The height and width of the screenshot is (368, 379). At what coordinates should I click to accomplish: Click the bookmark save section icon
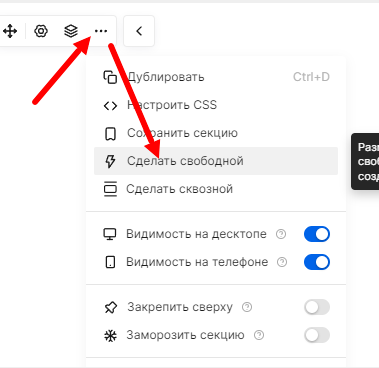point(110,134)
